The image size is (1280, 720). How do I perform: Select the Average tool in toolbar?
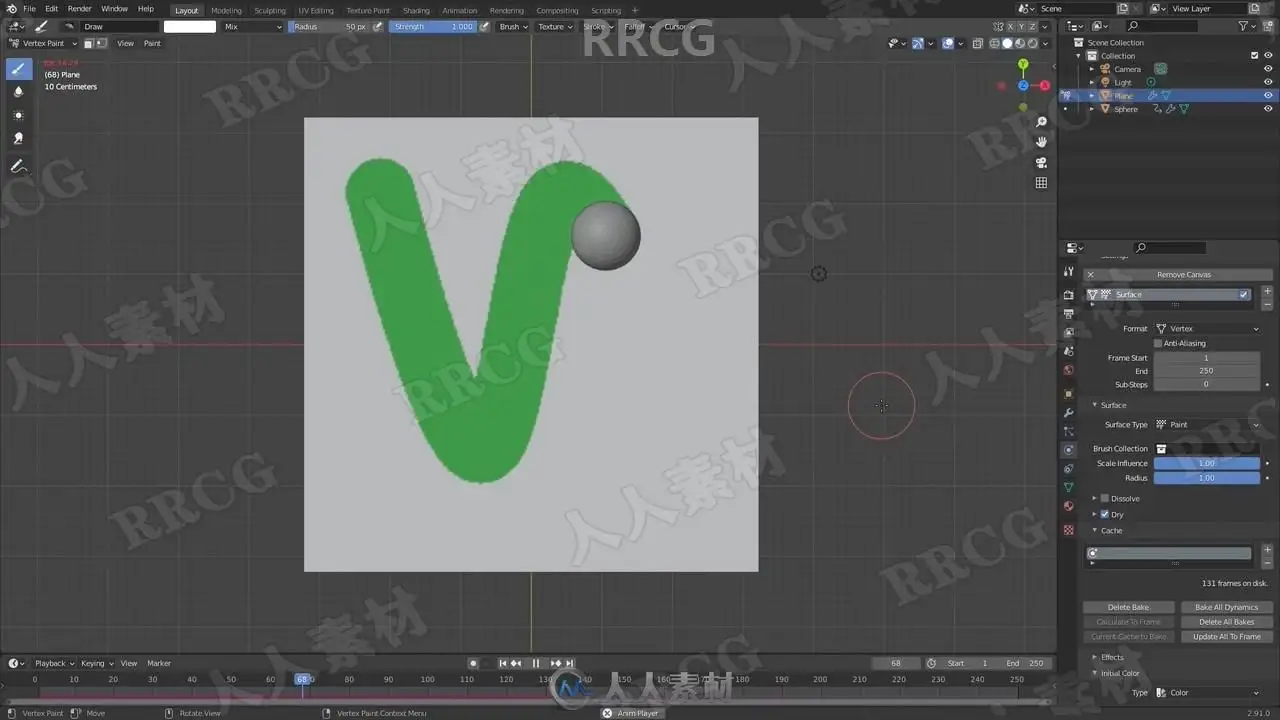pyautogui.click(x=18, y=115)
